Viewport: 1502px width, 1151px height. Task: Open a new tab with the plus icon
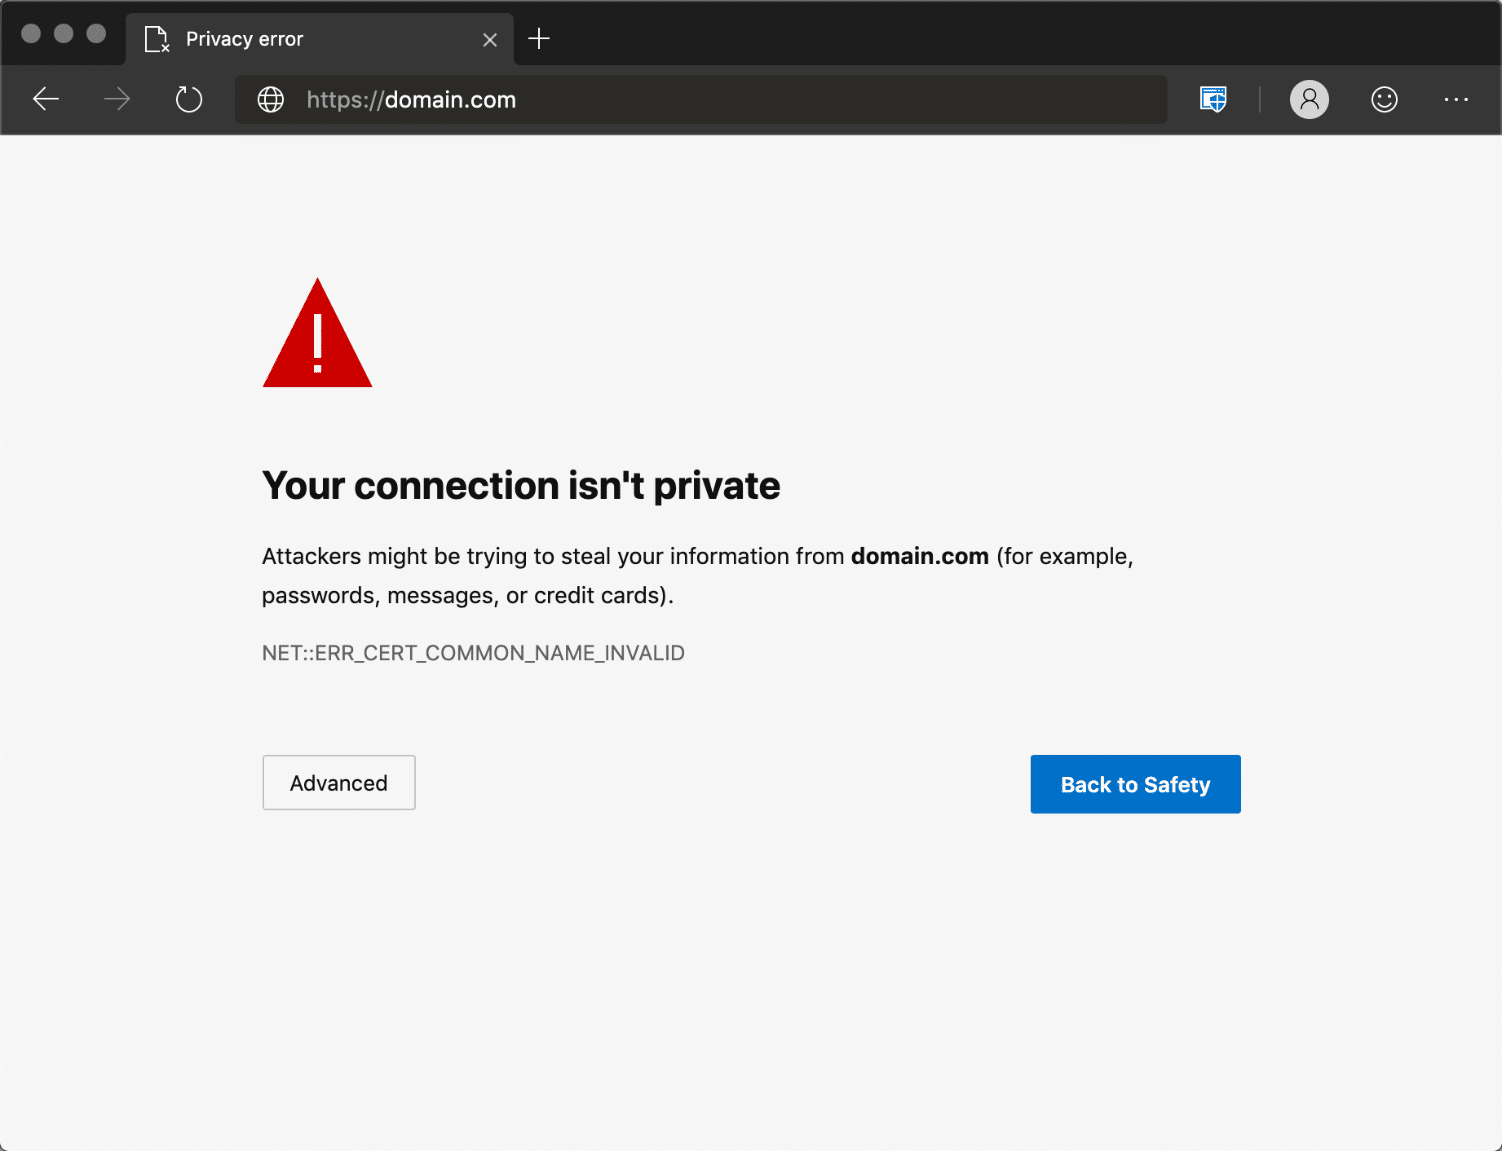pyautogui.click(x=539, y=39)
